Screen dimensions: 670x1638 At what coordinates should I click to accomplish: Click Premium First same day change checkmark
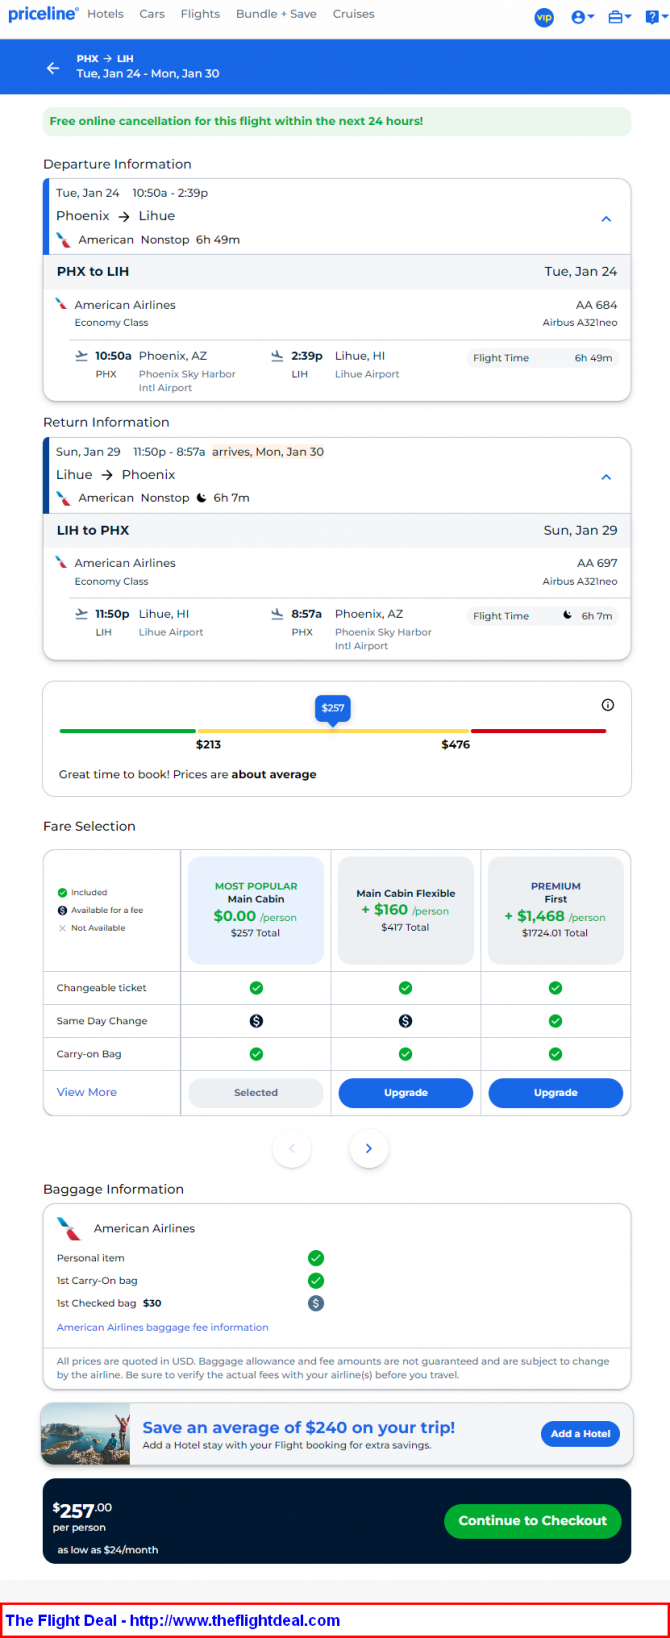click(x=555, y=1021)
